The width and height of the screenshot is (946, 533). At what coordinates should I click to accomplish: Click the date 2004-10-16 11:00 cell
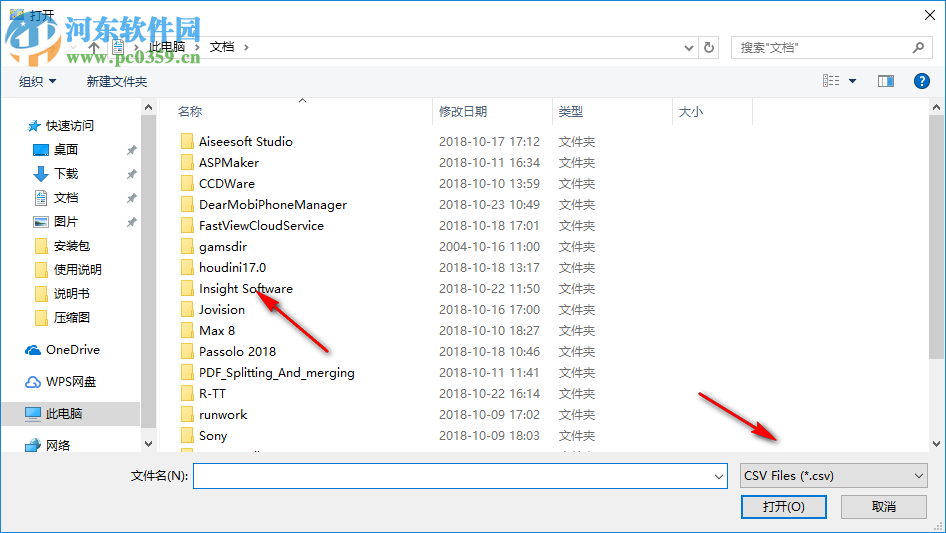[489, 247]
